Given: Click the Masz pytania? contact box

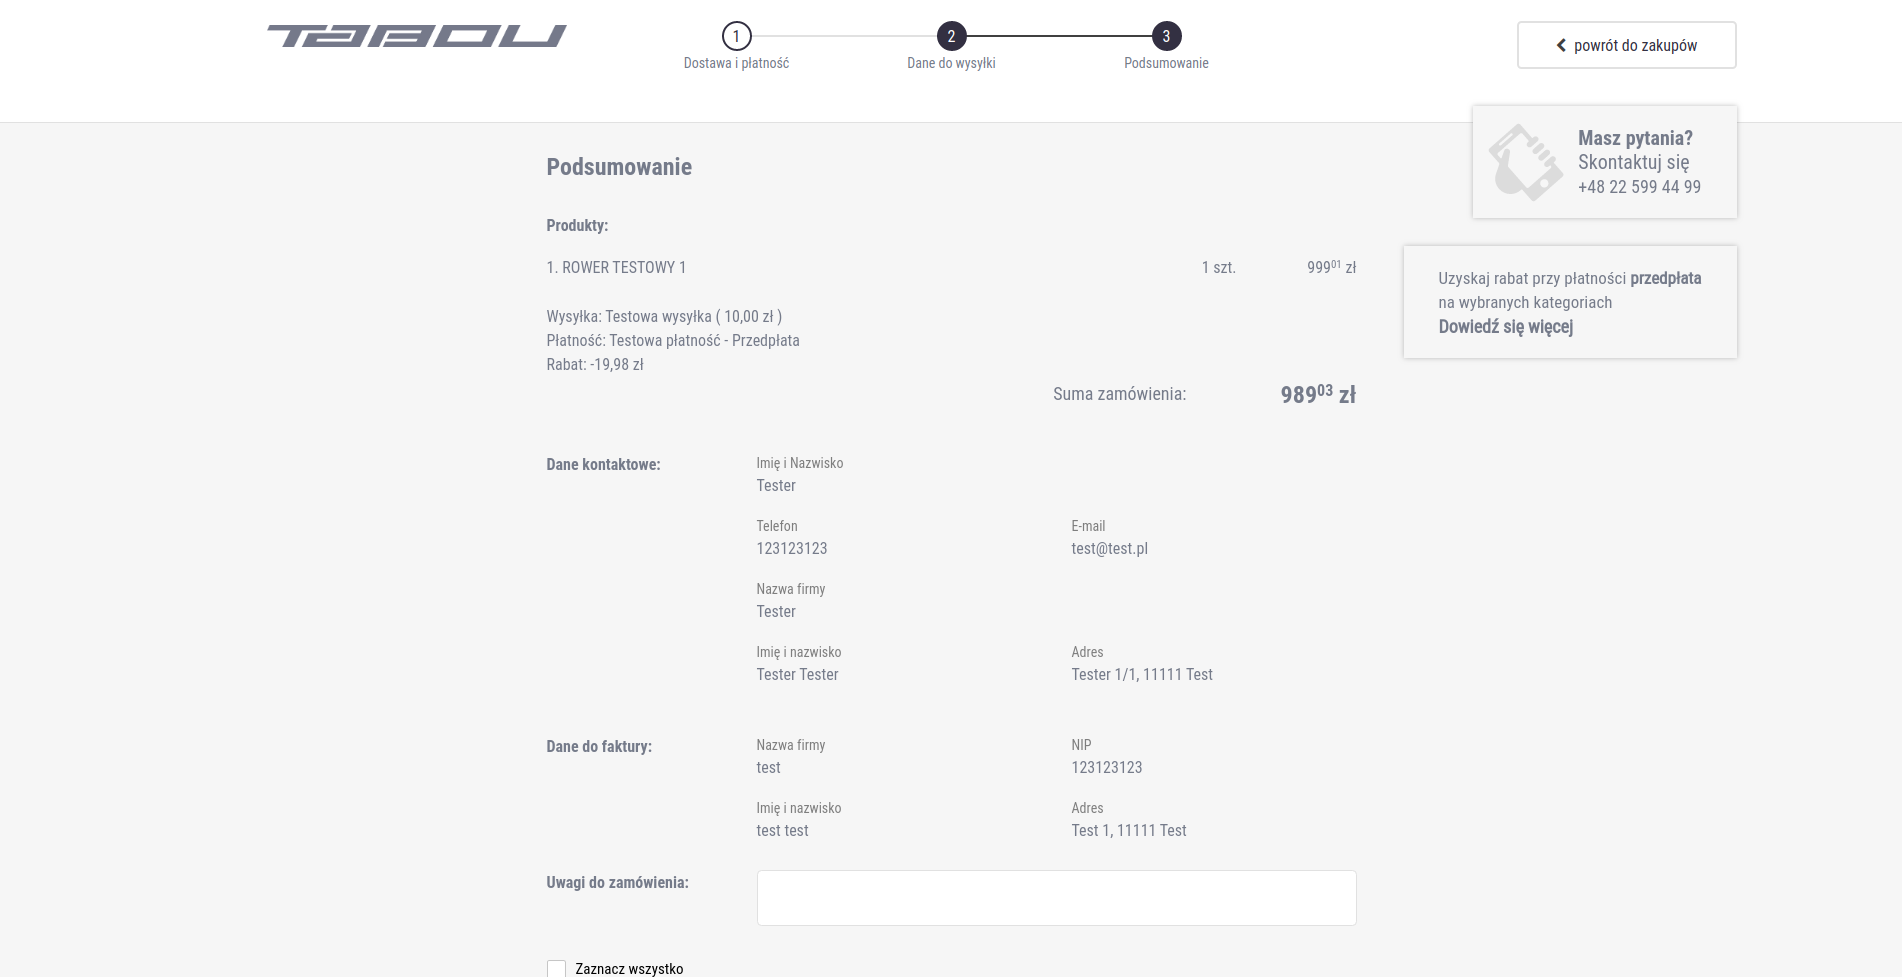Looking at the screenshot, I should [1604, 162].
